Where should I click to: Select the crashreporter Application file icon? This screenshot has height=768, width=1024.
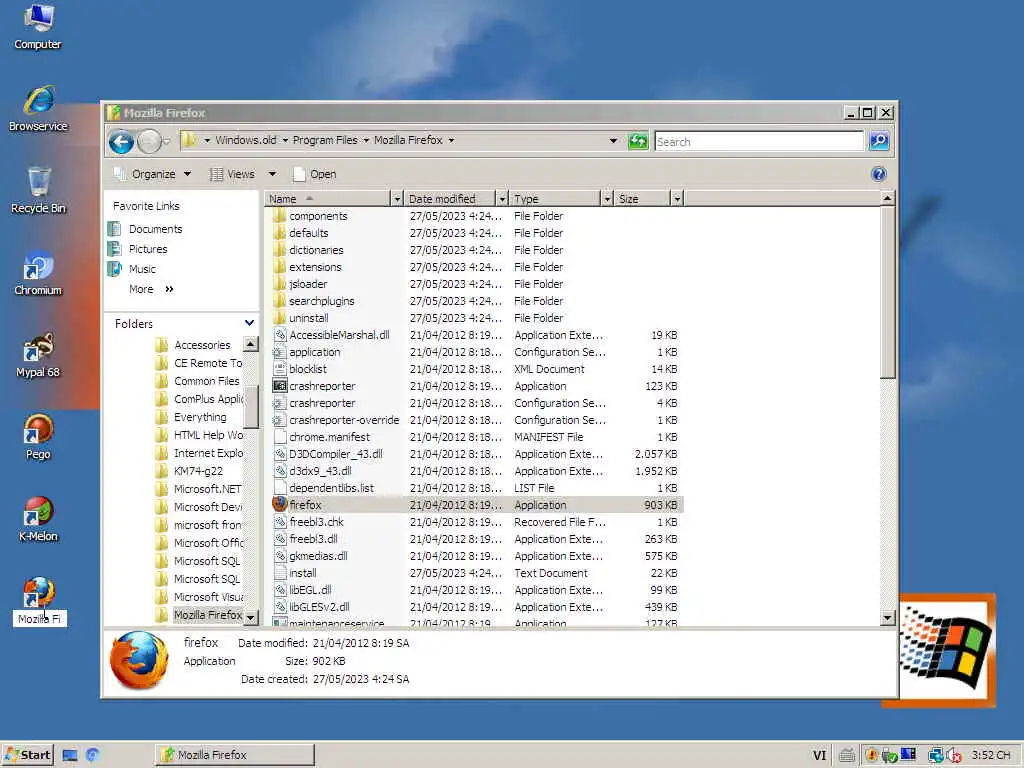[x=280, y=386]
